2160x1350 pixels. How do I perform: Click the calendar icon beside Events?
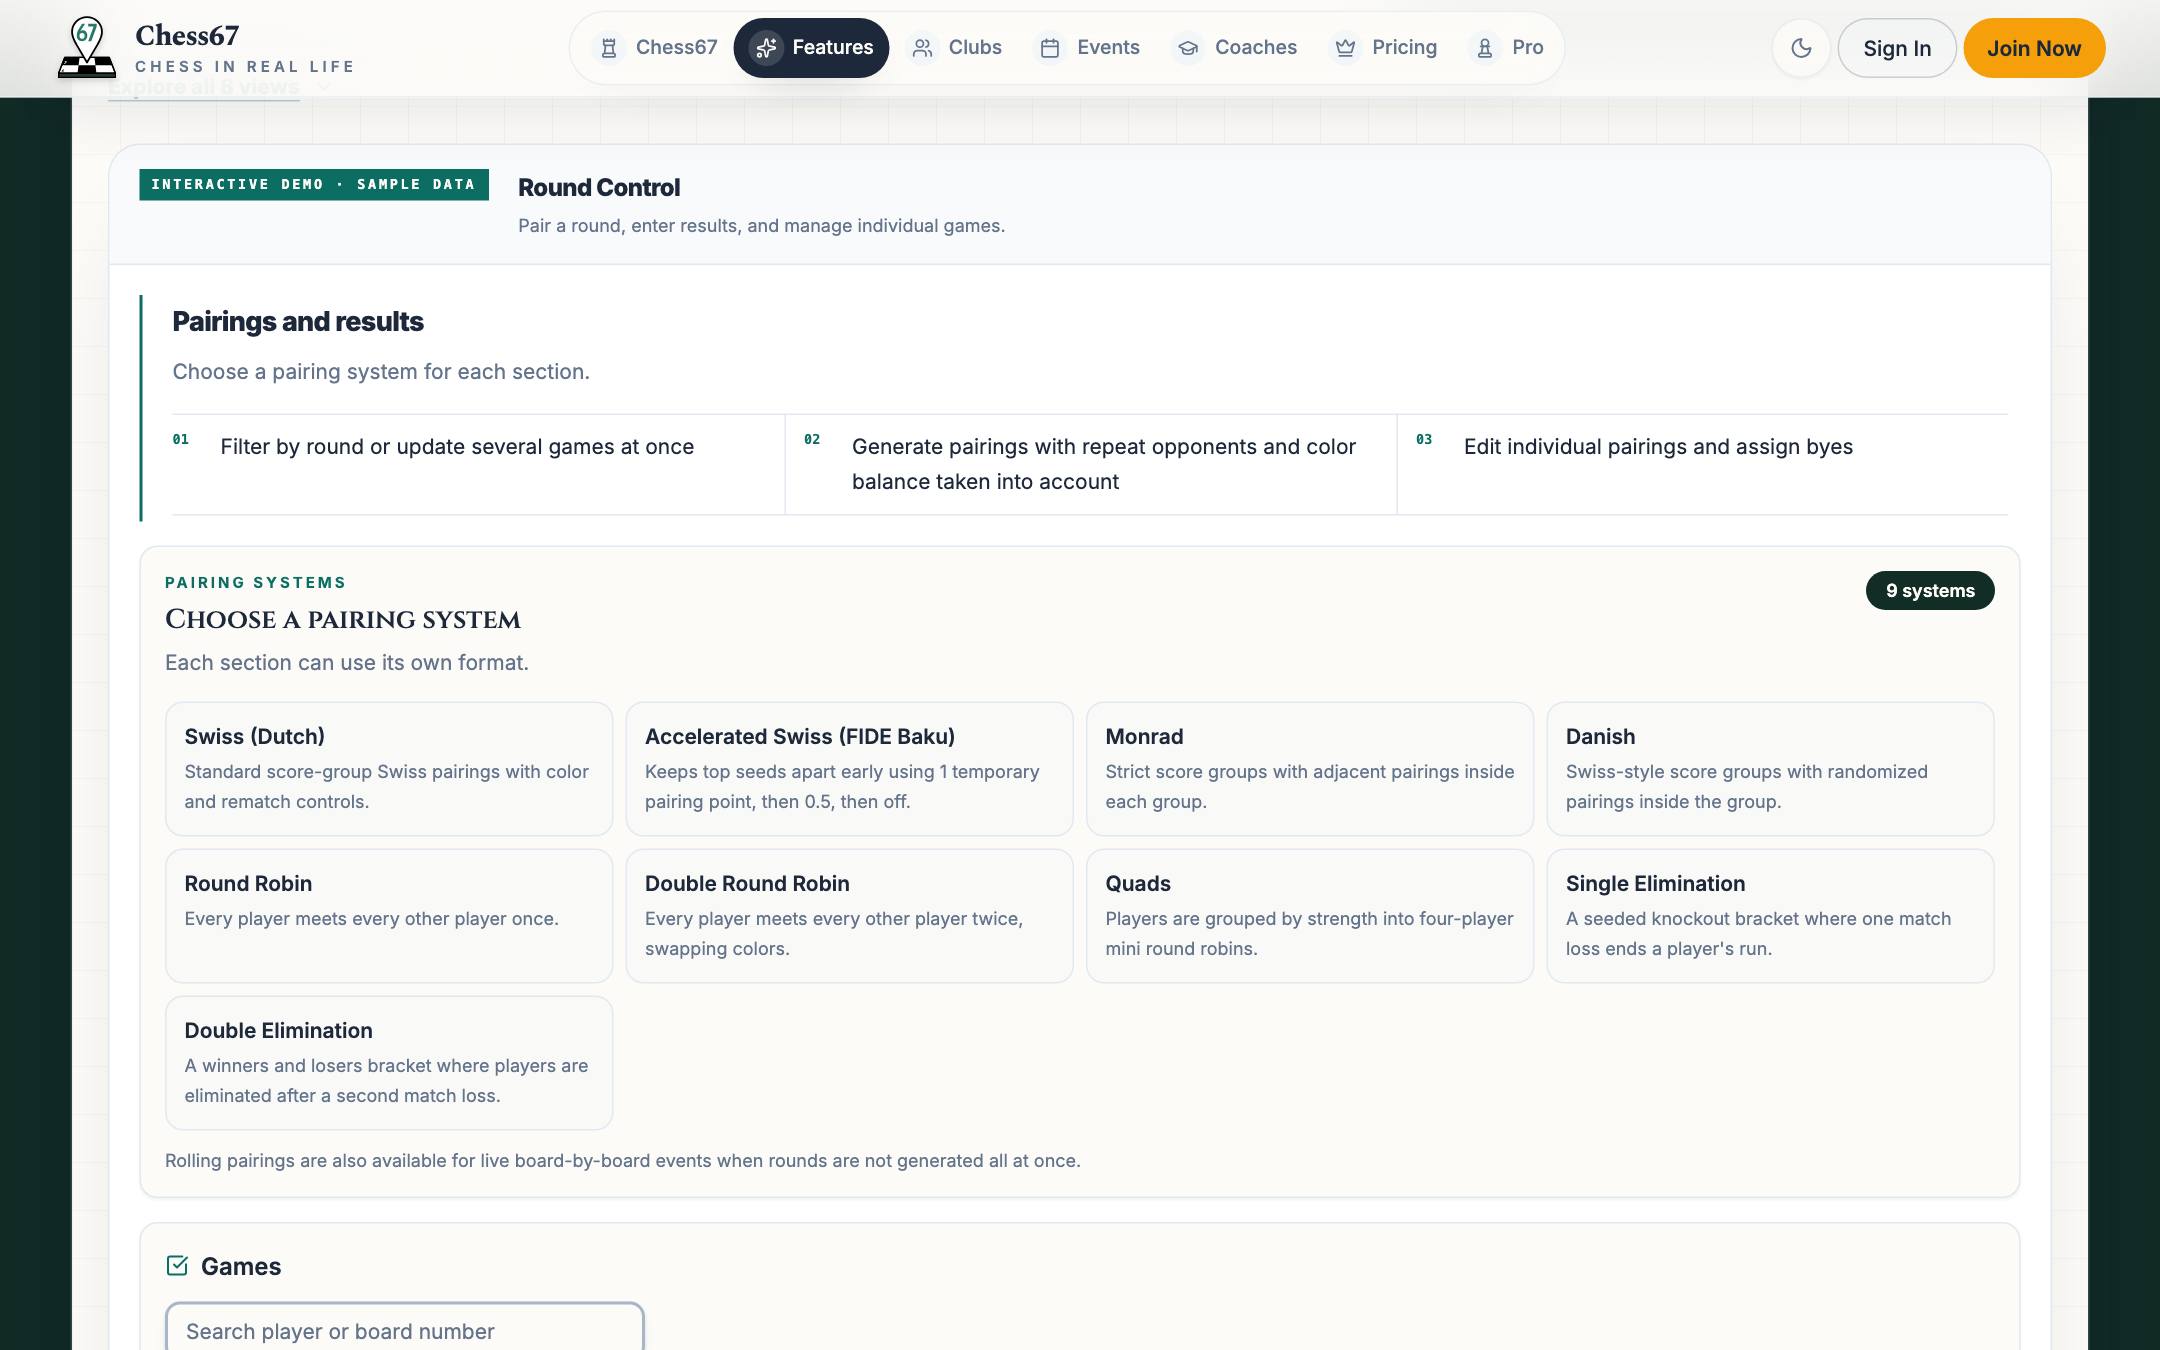(x=1050, y=48)
